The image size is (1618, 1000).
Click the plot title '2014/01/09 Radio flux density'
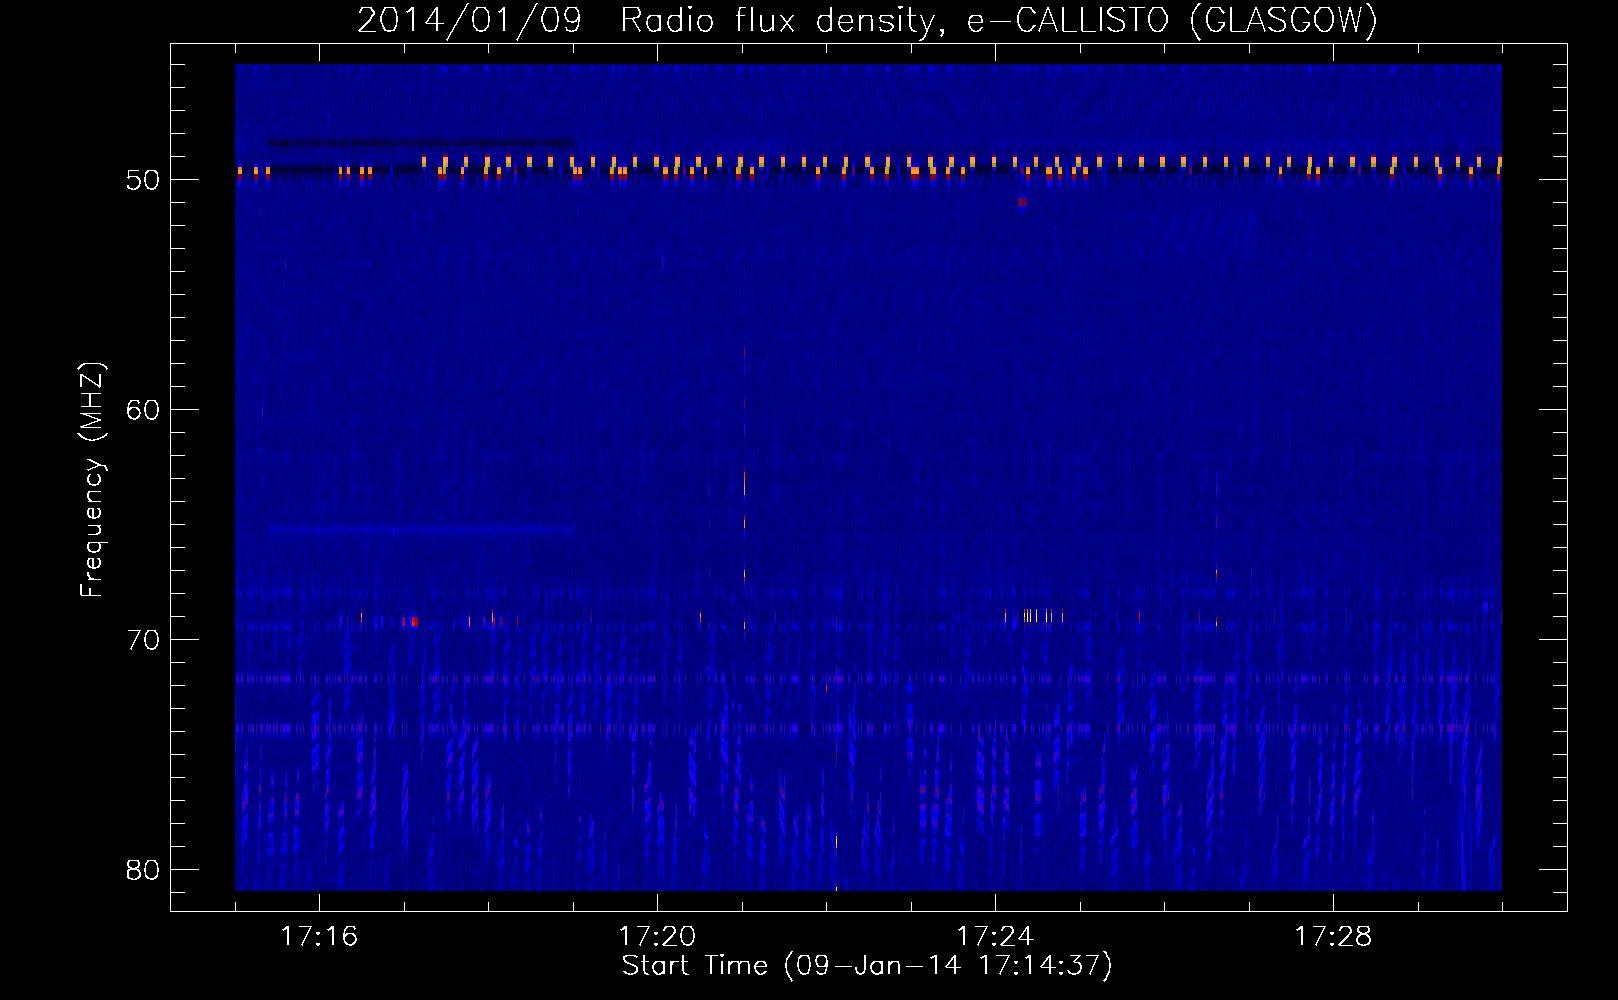[x=651, y=20]
